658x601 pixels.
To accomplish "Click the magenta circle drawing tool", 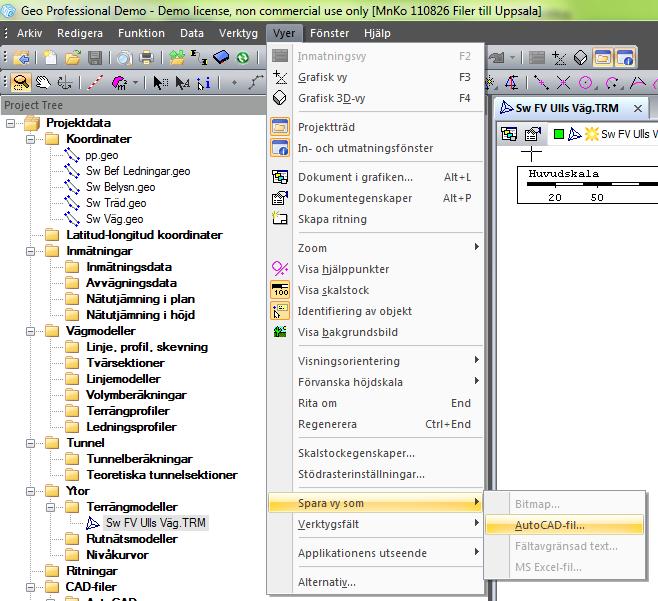I will coord(585,83).
